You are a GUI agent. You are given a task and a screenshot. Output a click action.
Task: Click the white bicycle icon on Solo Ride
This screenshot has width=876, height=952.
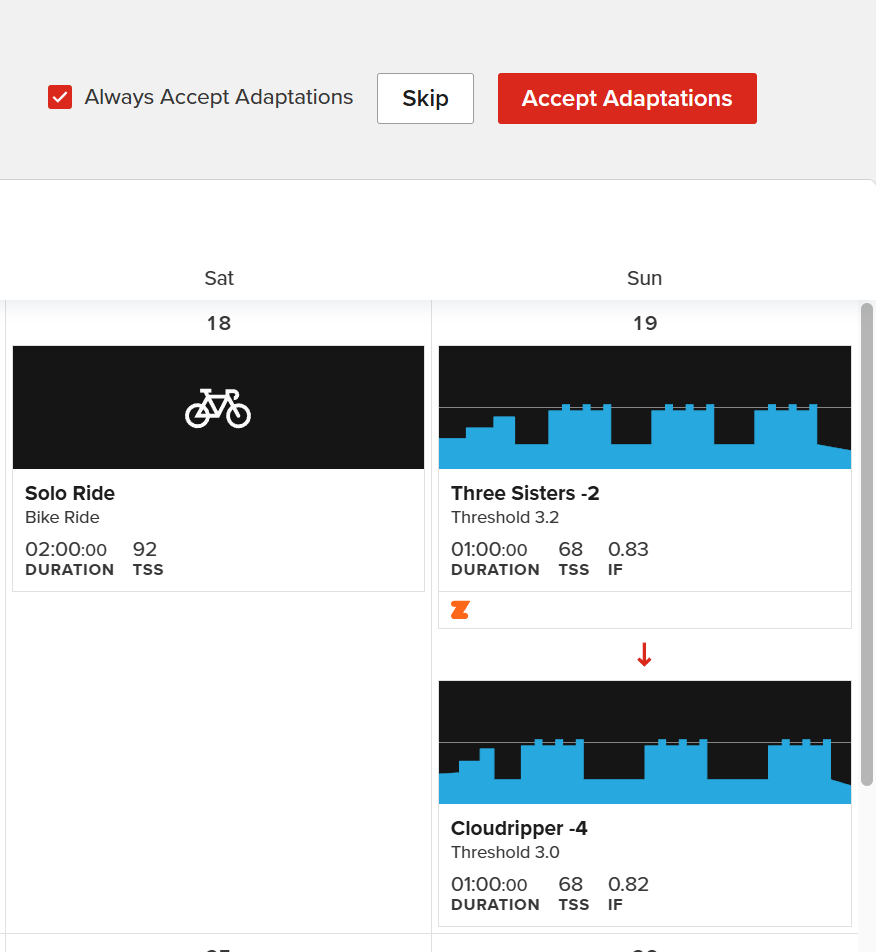pos(218,408)
